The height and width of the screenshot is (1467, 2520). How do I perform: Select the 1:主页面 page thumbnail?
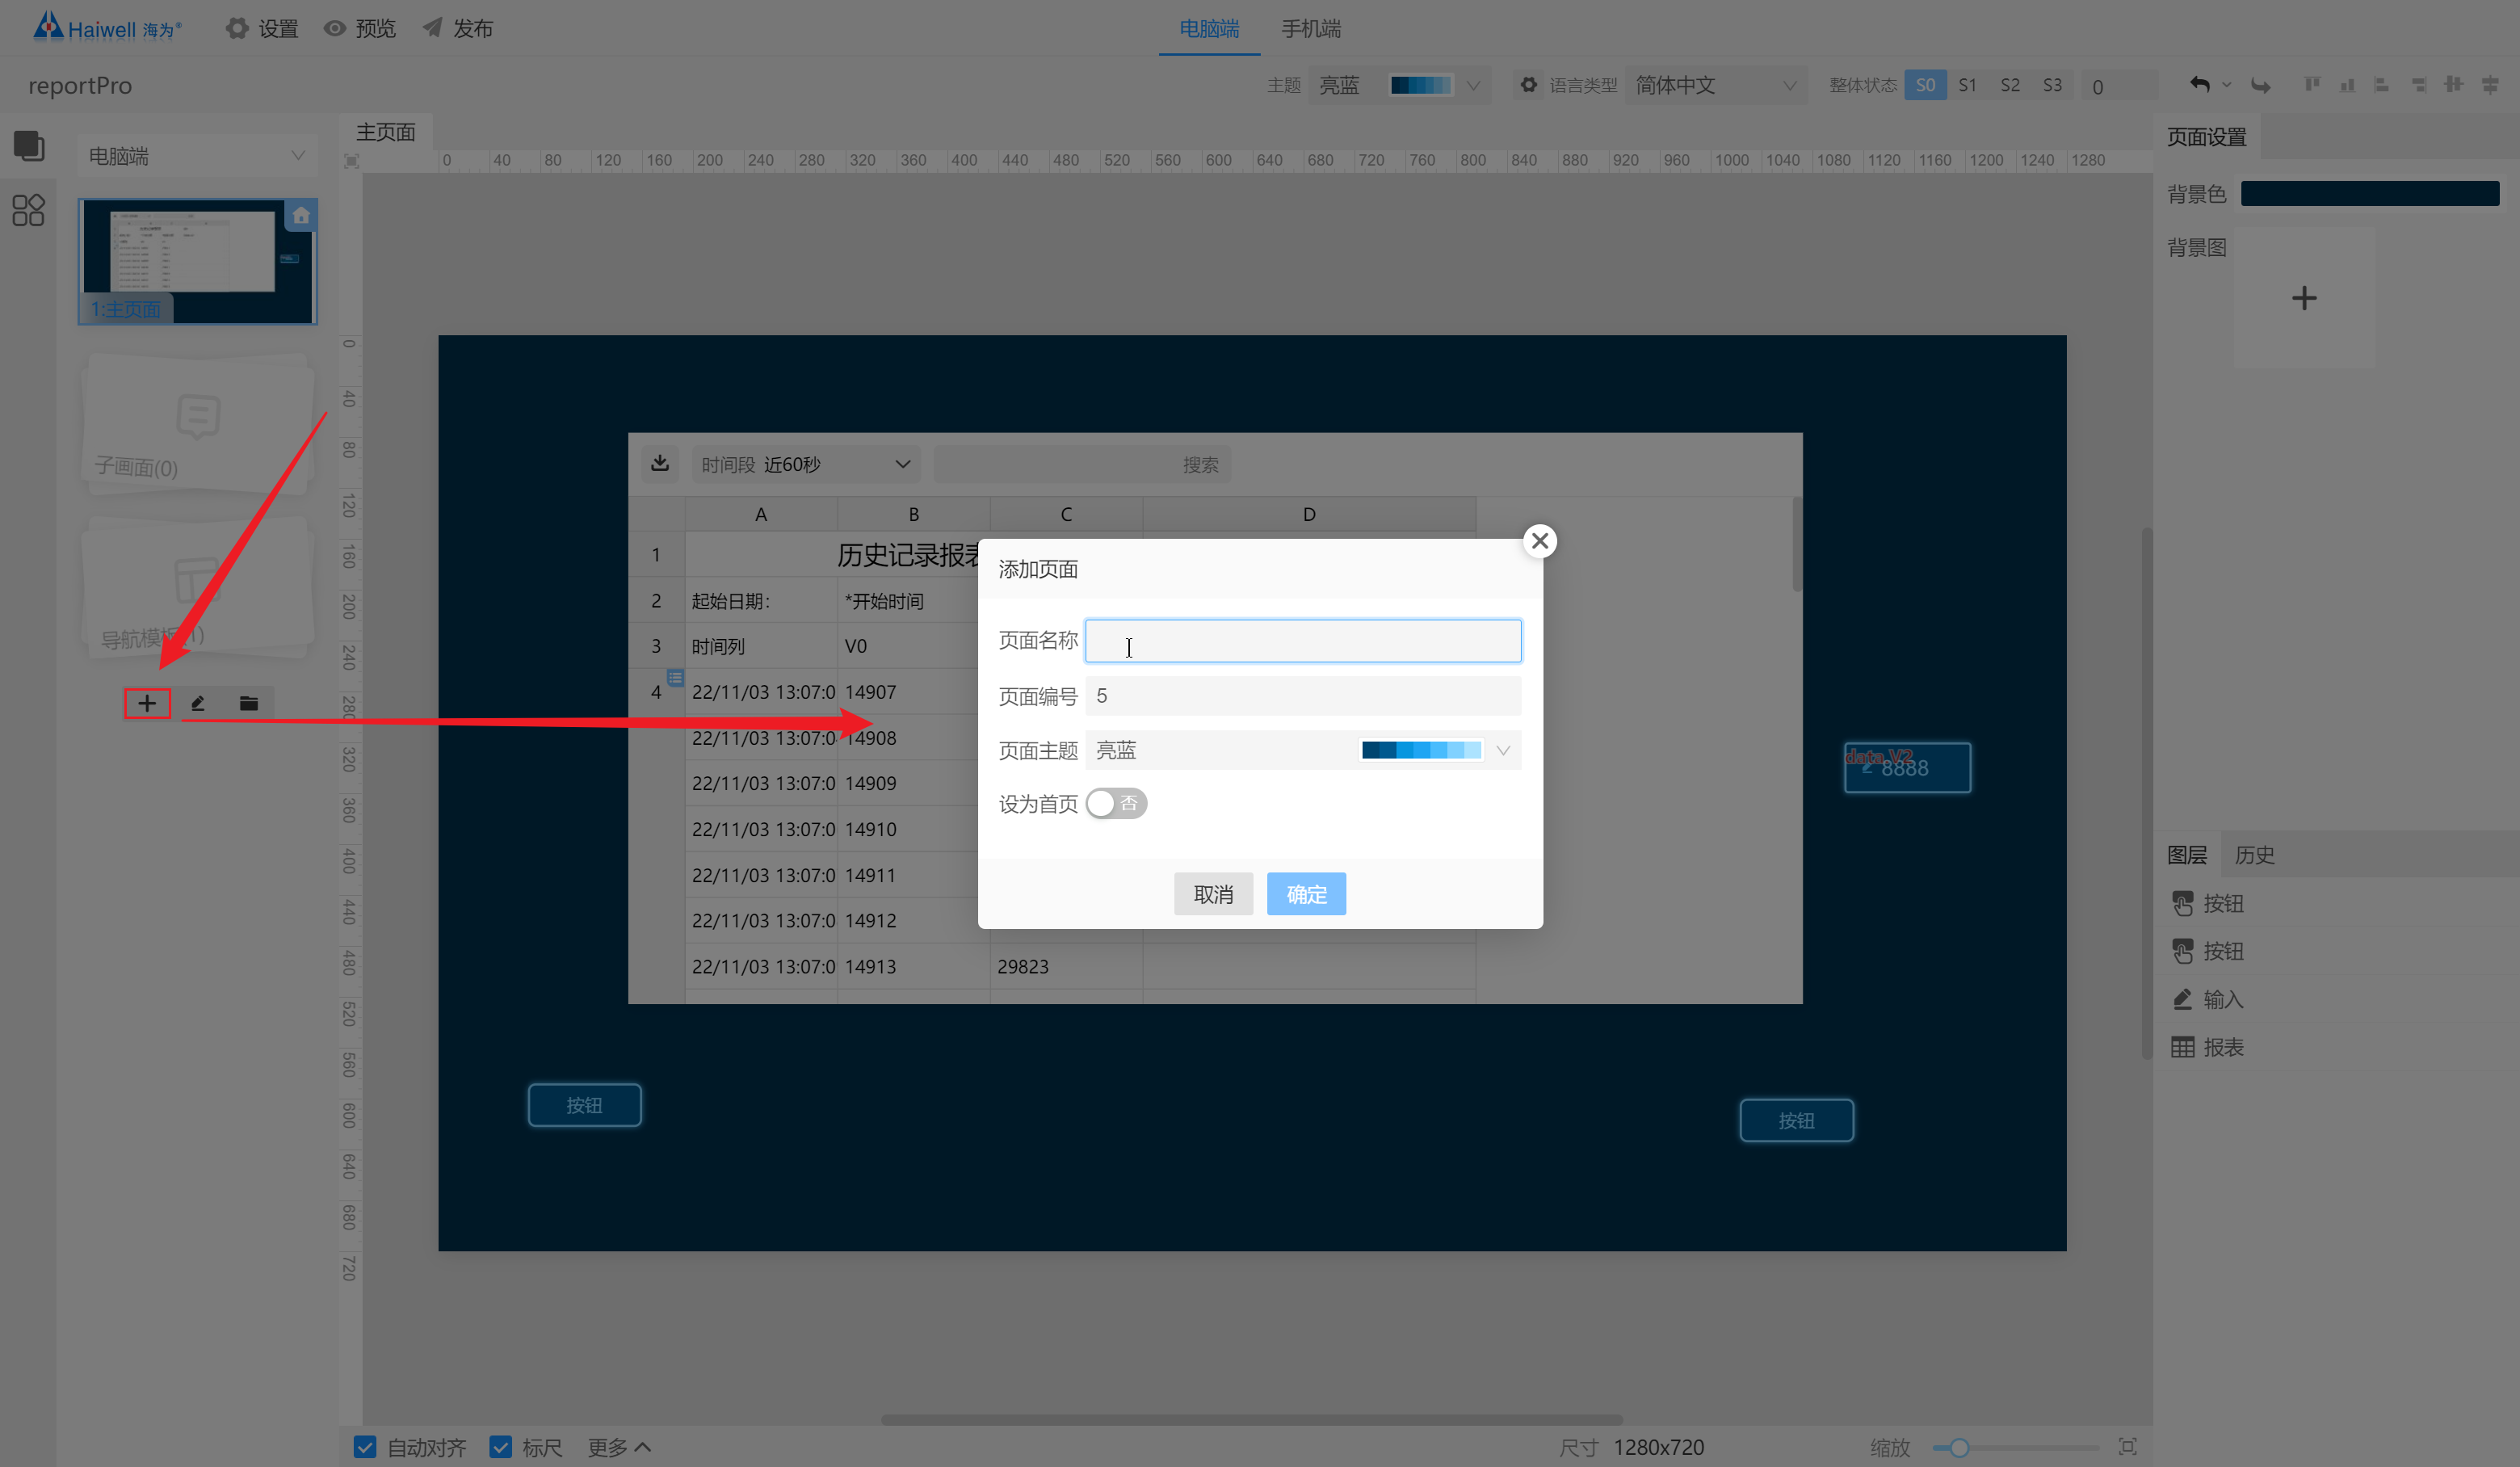[x=198, y=261]
